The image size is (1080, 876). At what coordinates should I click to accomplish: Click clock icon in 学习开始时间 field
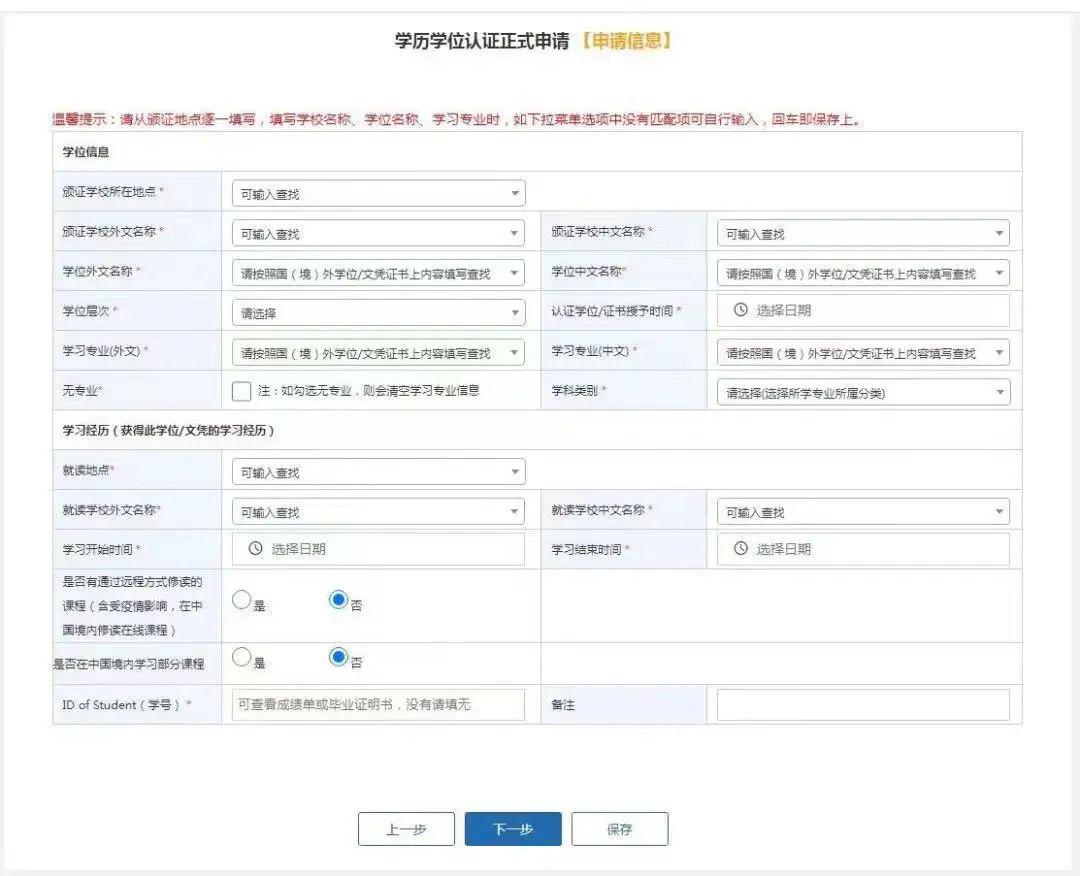coord(255,549)
